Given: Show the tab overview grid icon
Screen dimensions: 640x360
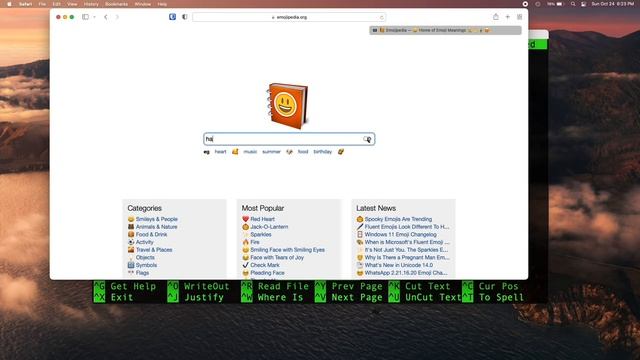Looking at the screenshot, I should [519, 17].
